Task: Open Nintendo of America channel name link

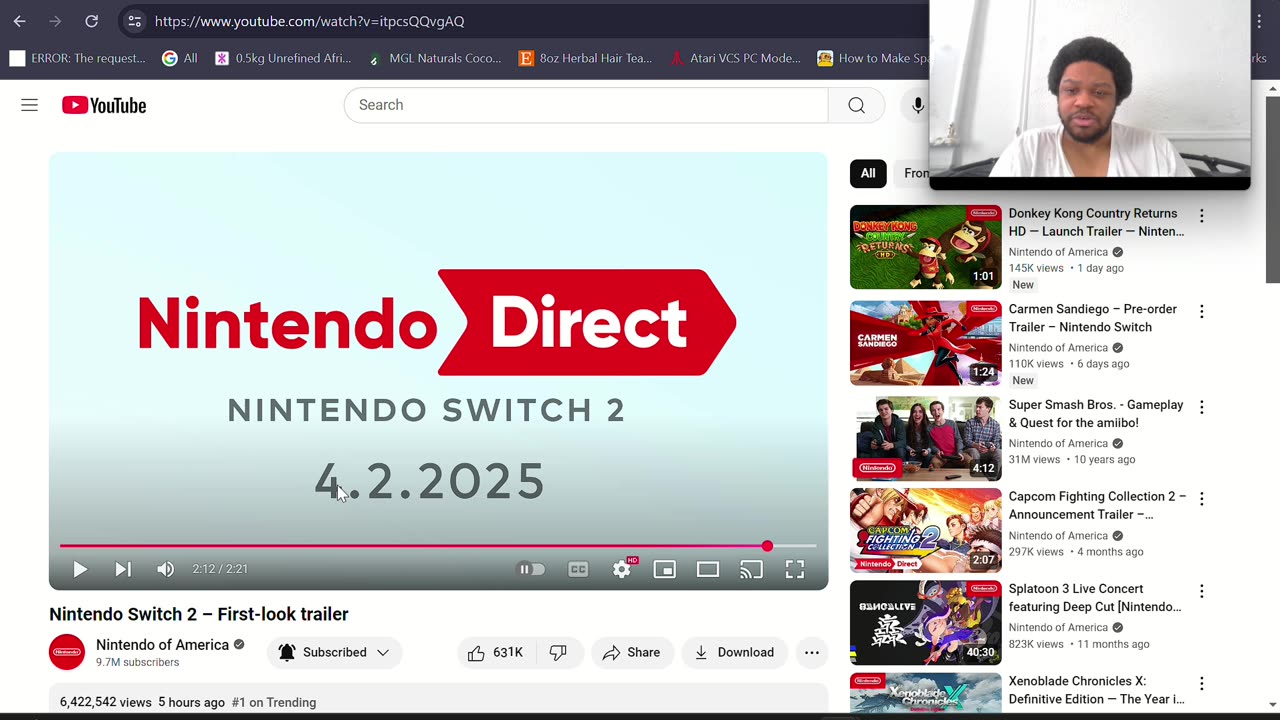Action: click(x=162, y=645)
